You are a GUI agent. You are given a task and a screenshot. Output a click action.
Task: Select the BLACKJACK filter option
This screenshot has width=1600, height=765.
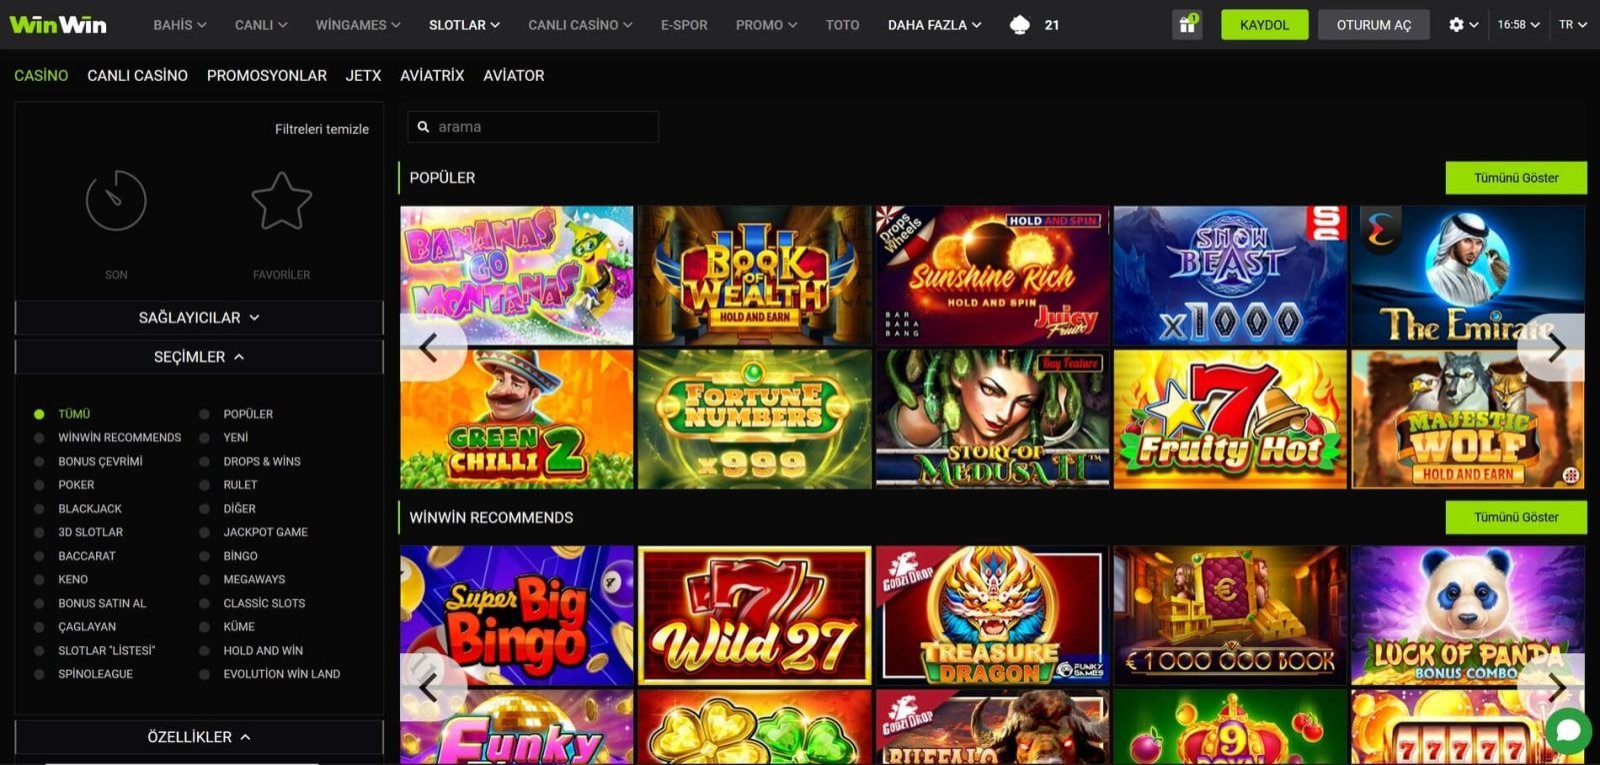click(77, 509)
